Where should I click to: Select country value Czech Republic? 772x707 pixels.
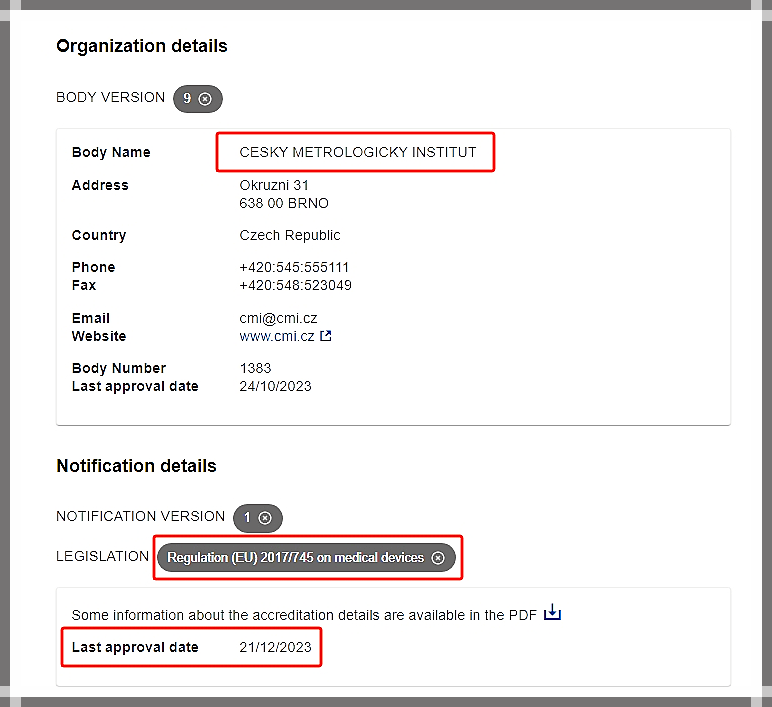click(x=290, y=235)
